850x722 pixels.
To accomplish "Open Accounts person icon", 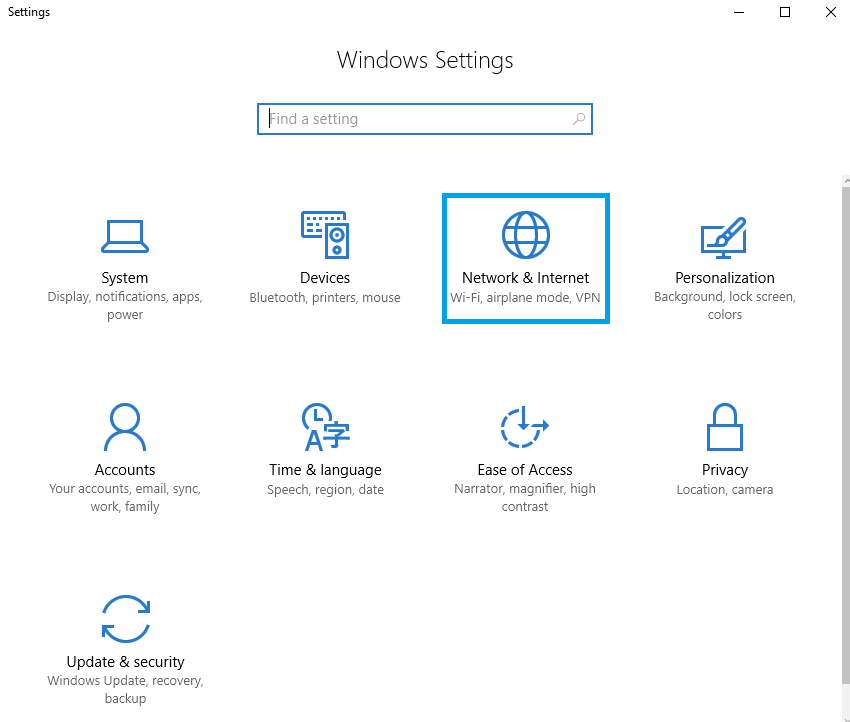I will point(125,427).
